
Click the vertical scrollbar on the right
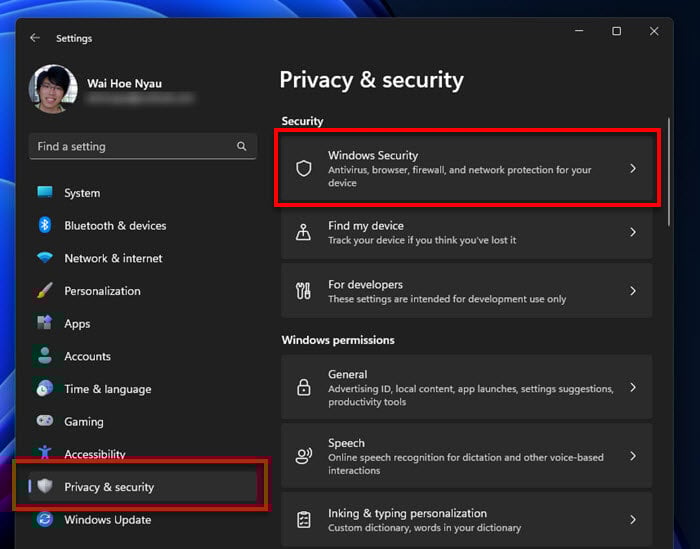coord(668,172)
